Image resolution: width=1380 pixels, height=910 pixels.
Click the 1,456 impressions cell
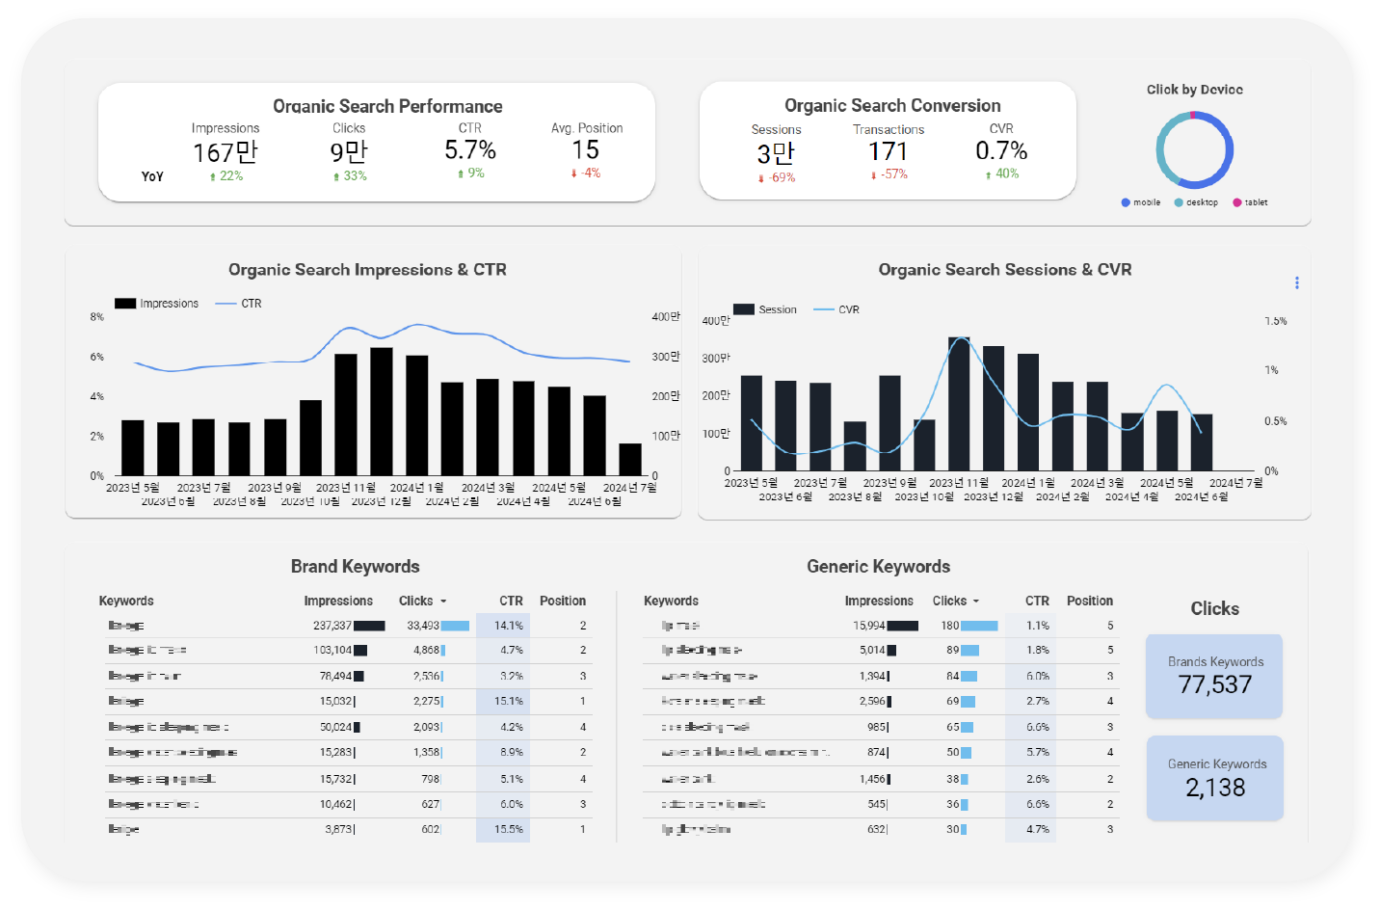(872, 779)
